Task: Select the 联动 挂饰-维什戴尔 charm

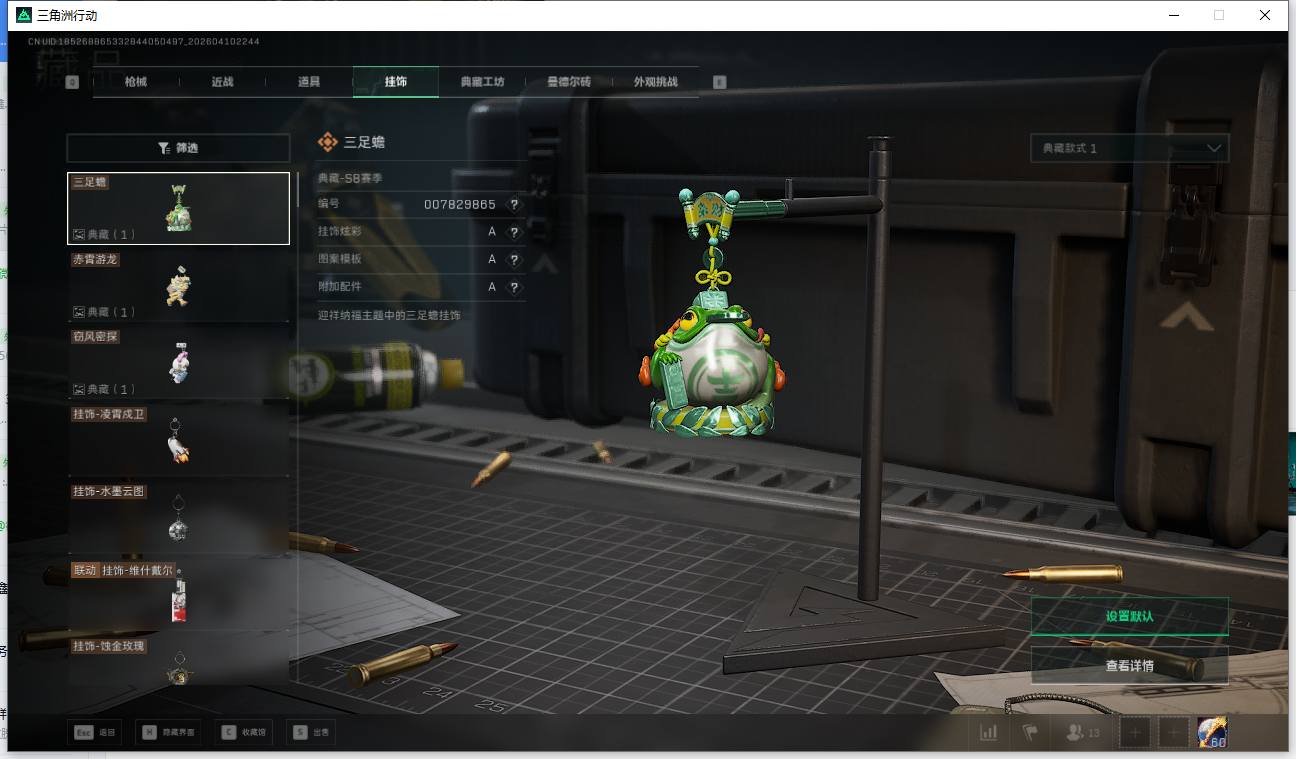Action: click(178, 595)
